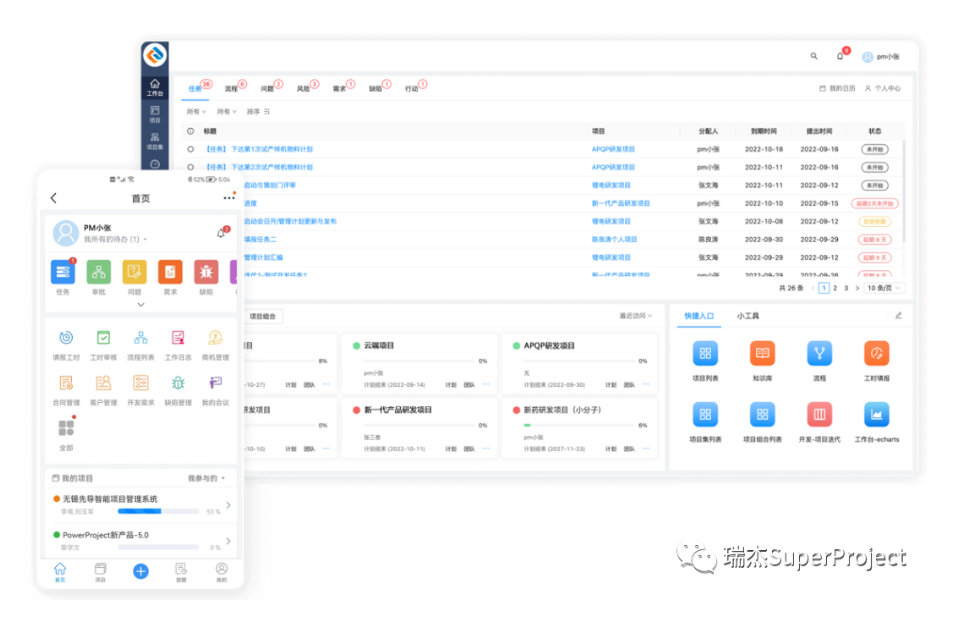Open the 10条/页 page size dropdown
The height and width of the screenshot is (641, 967).
[x=883, y=288]
